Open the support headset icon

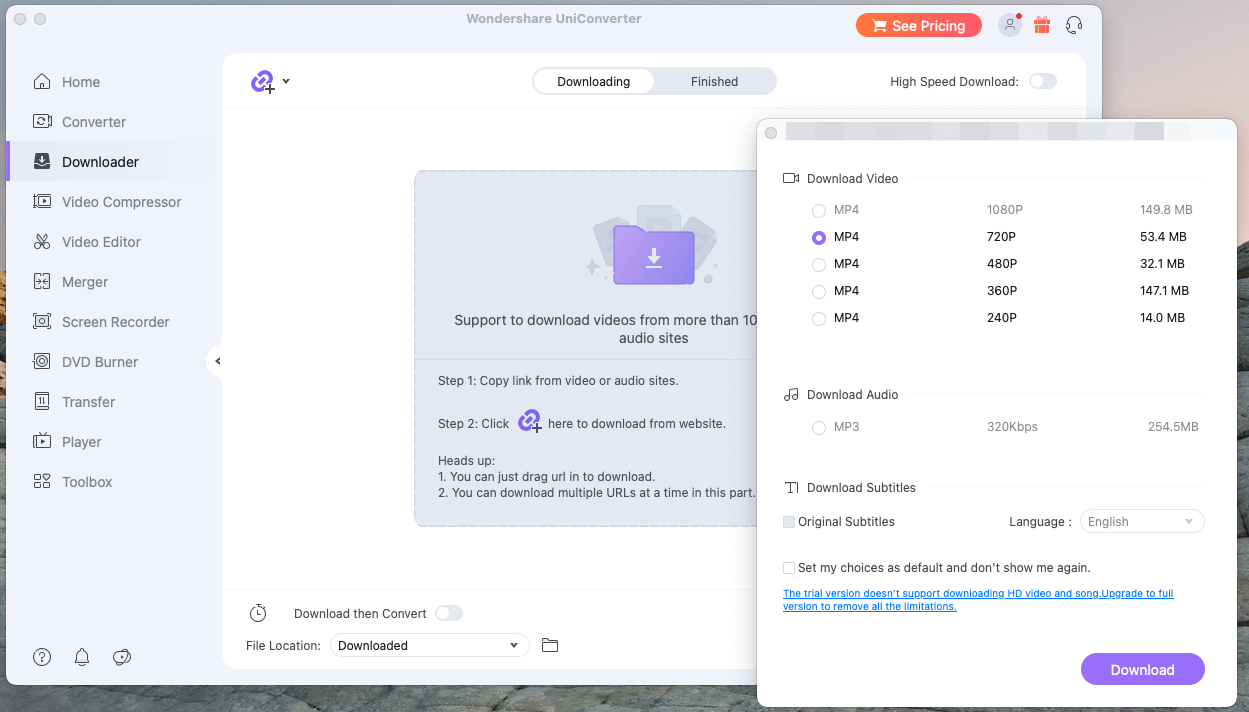click(1074, 25)
